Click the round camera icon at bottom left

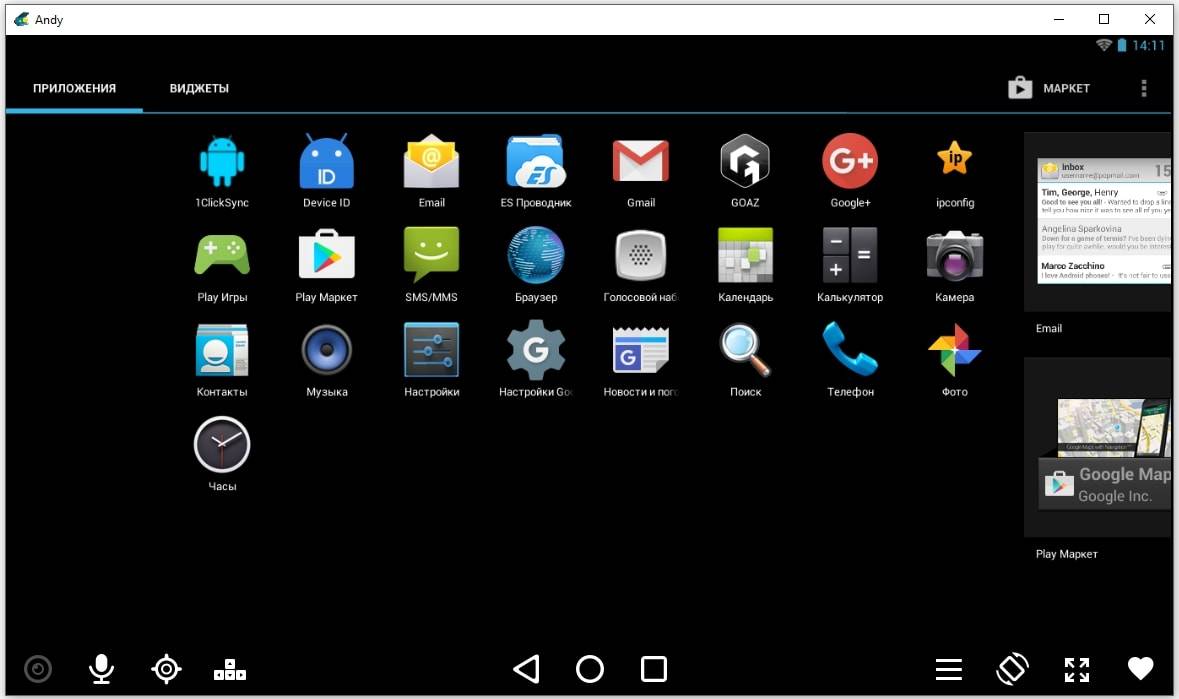coord(38,669)
